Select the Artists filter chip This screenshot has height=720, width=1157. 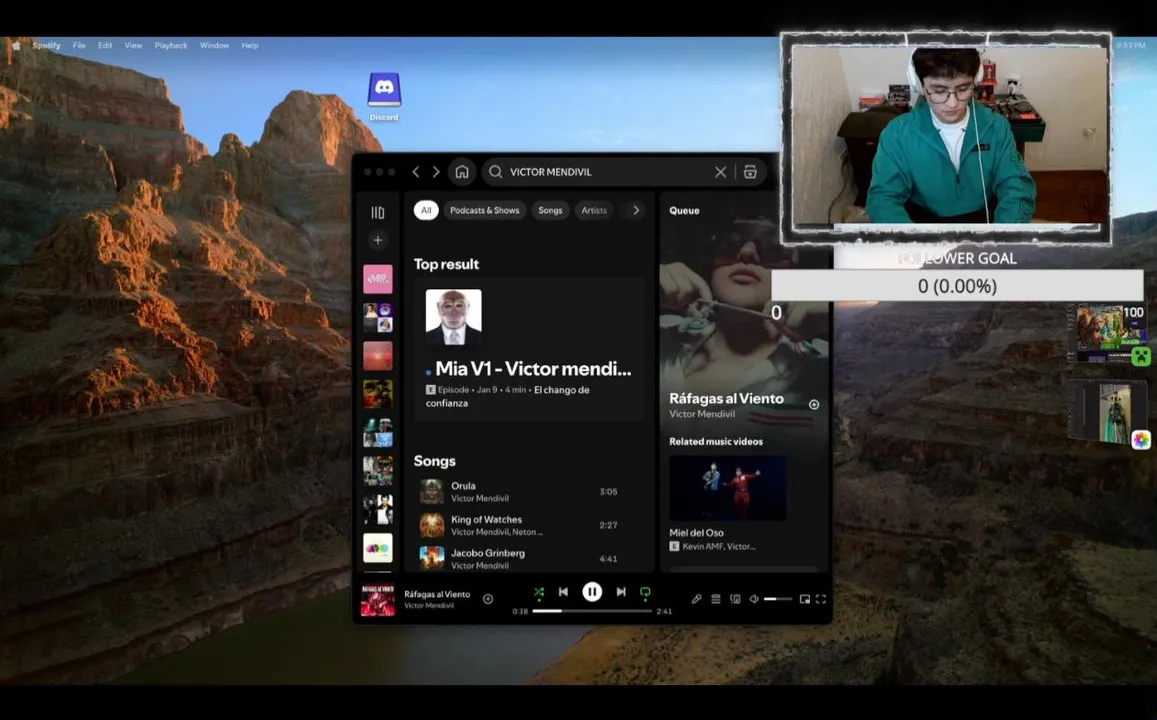[x=594, y=210]
